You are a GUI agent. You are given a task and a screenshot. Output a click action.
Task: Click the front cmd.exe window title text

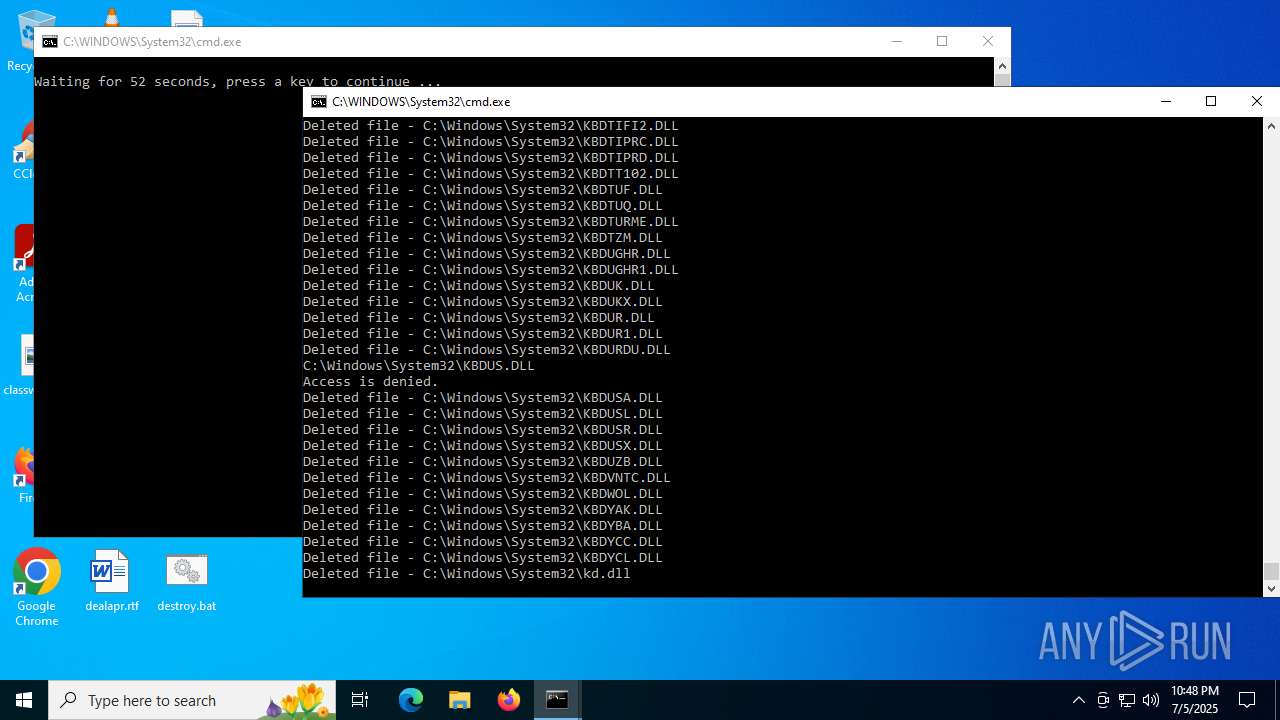pos(421,102)
